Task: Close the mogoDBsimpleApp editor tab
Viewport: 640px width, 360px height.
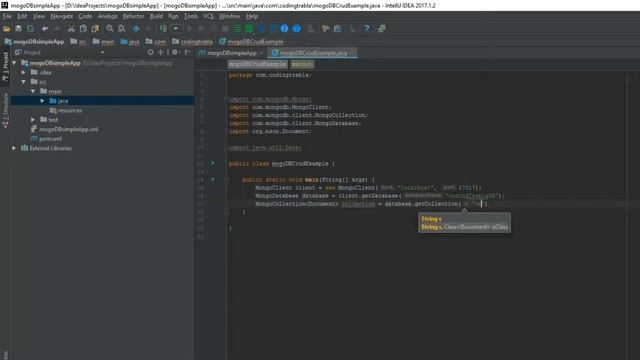Action: (262, 53)
